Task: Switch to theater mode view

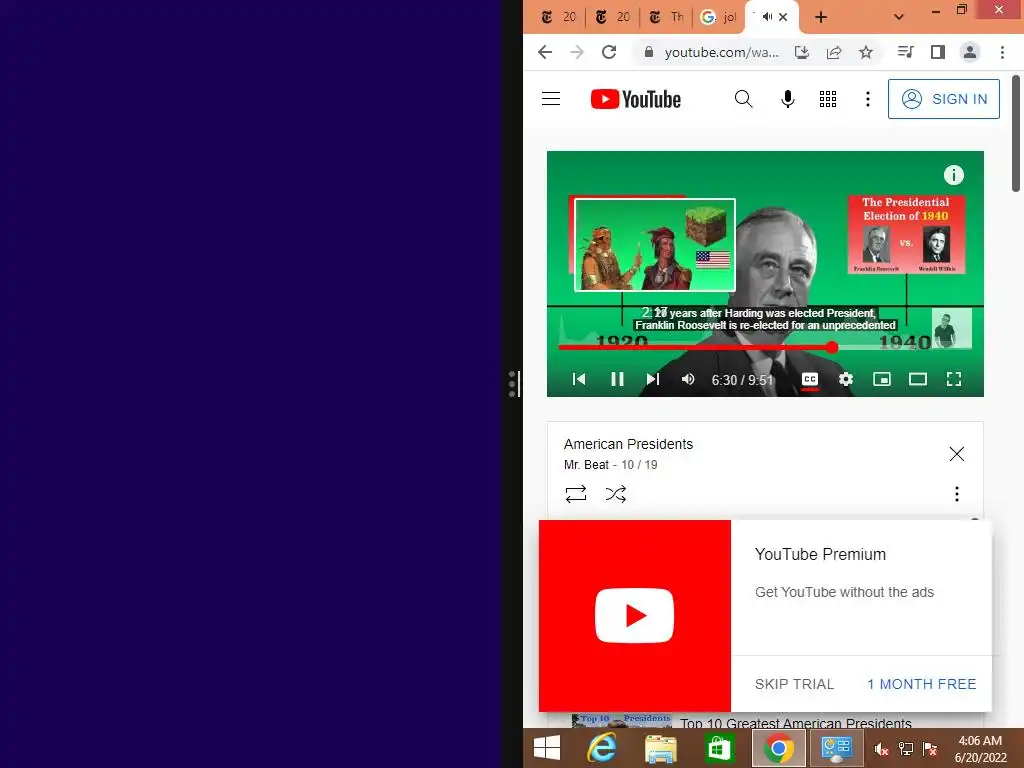Action: (918, 379)
